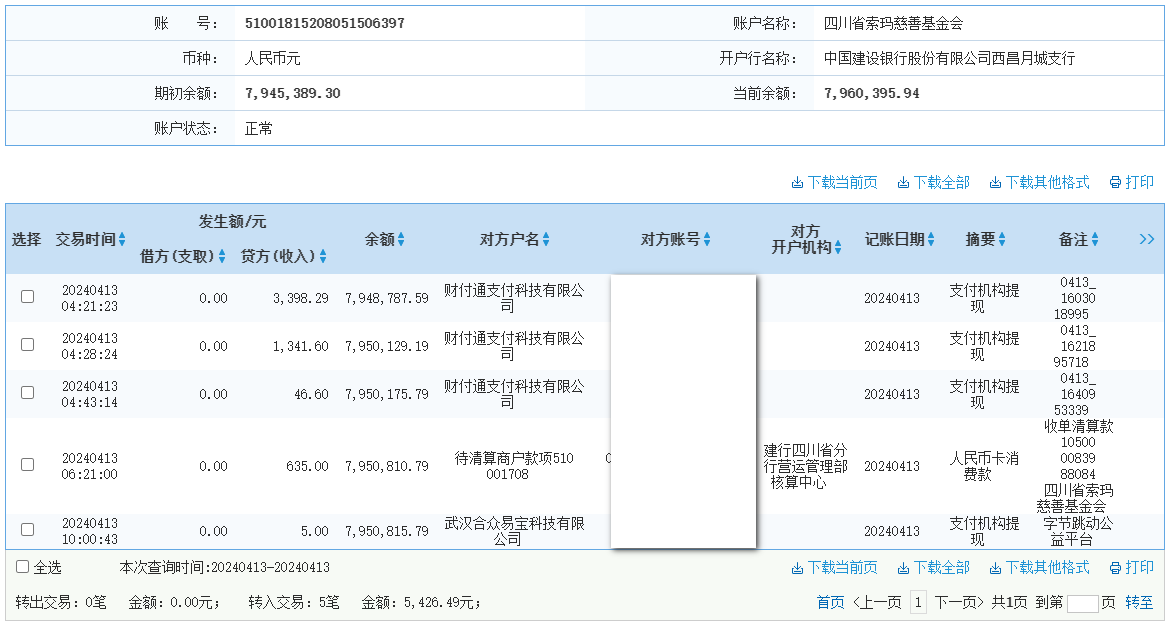Click credit amount 1,341.60

pyautogui.click(x=301, y=346)
